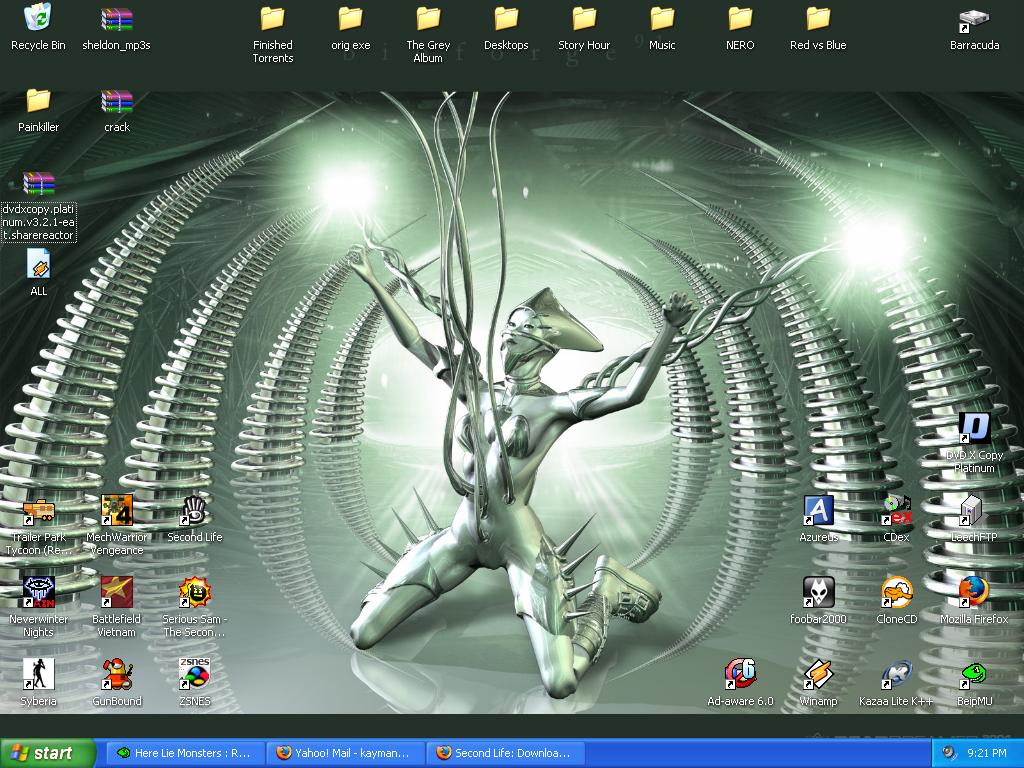Launch Kazaa Lite K++ shortcut
Screen dimensions: 1024x768
pyautogui.click(x=896, y=675)
